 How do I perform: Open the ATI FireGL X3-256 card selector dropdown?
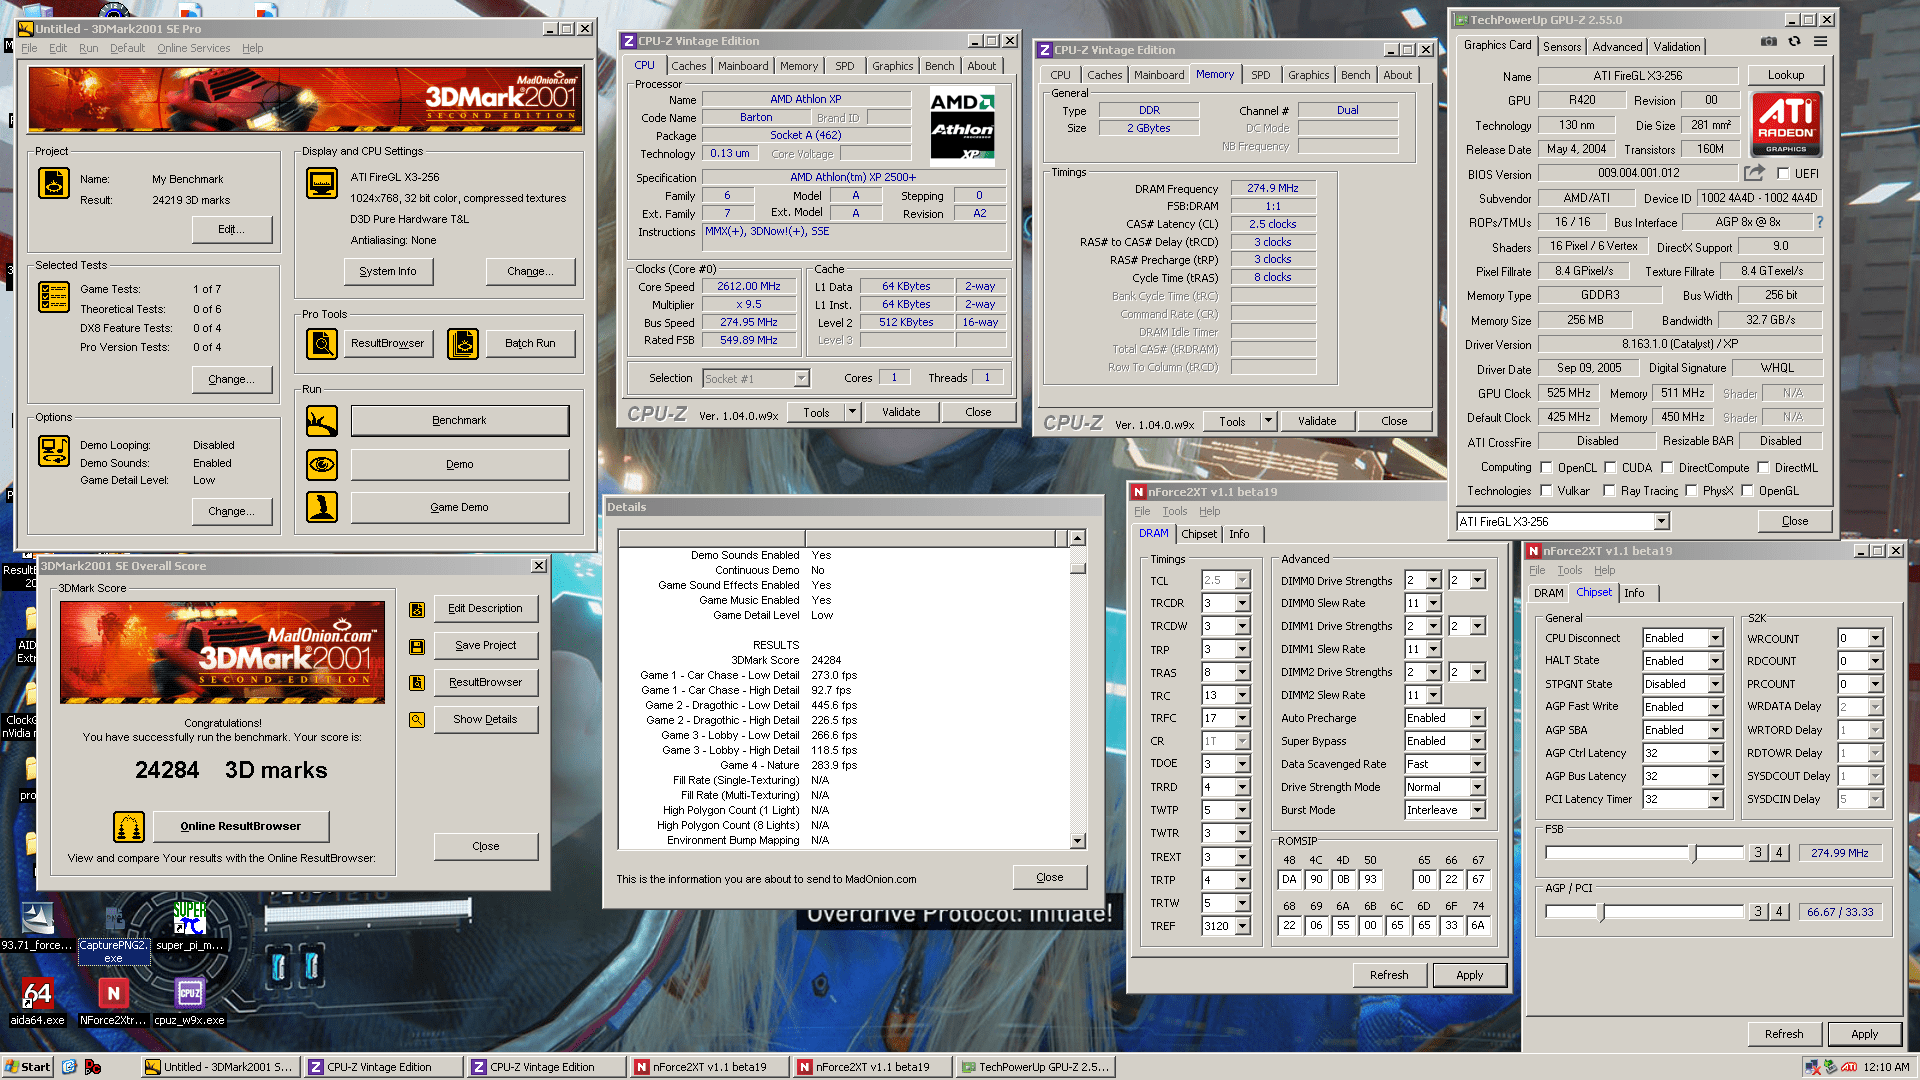(x=1661, y=521)
